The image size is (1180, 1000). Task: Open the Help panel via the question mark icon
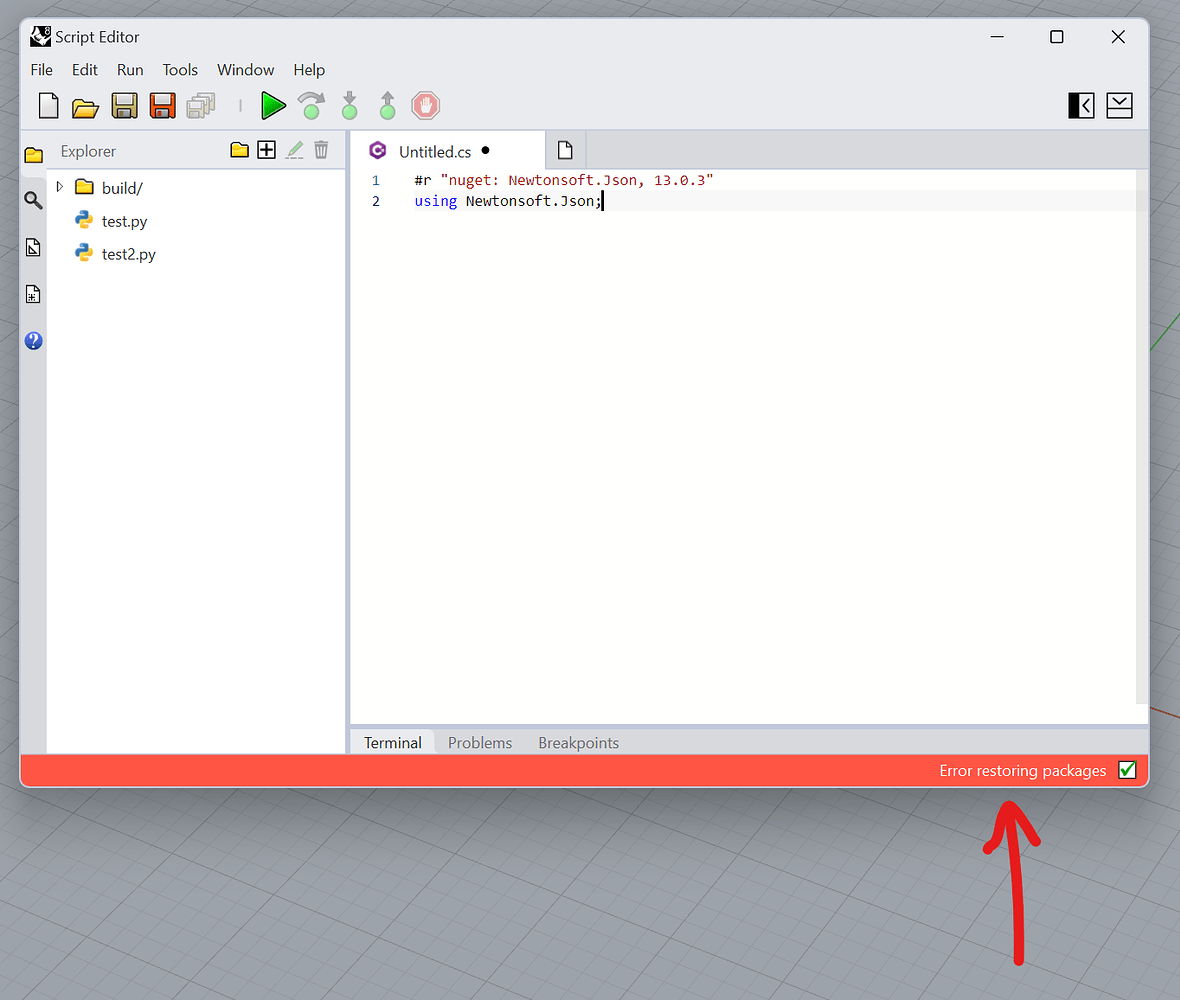point(33,340)
